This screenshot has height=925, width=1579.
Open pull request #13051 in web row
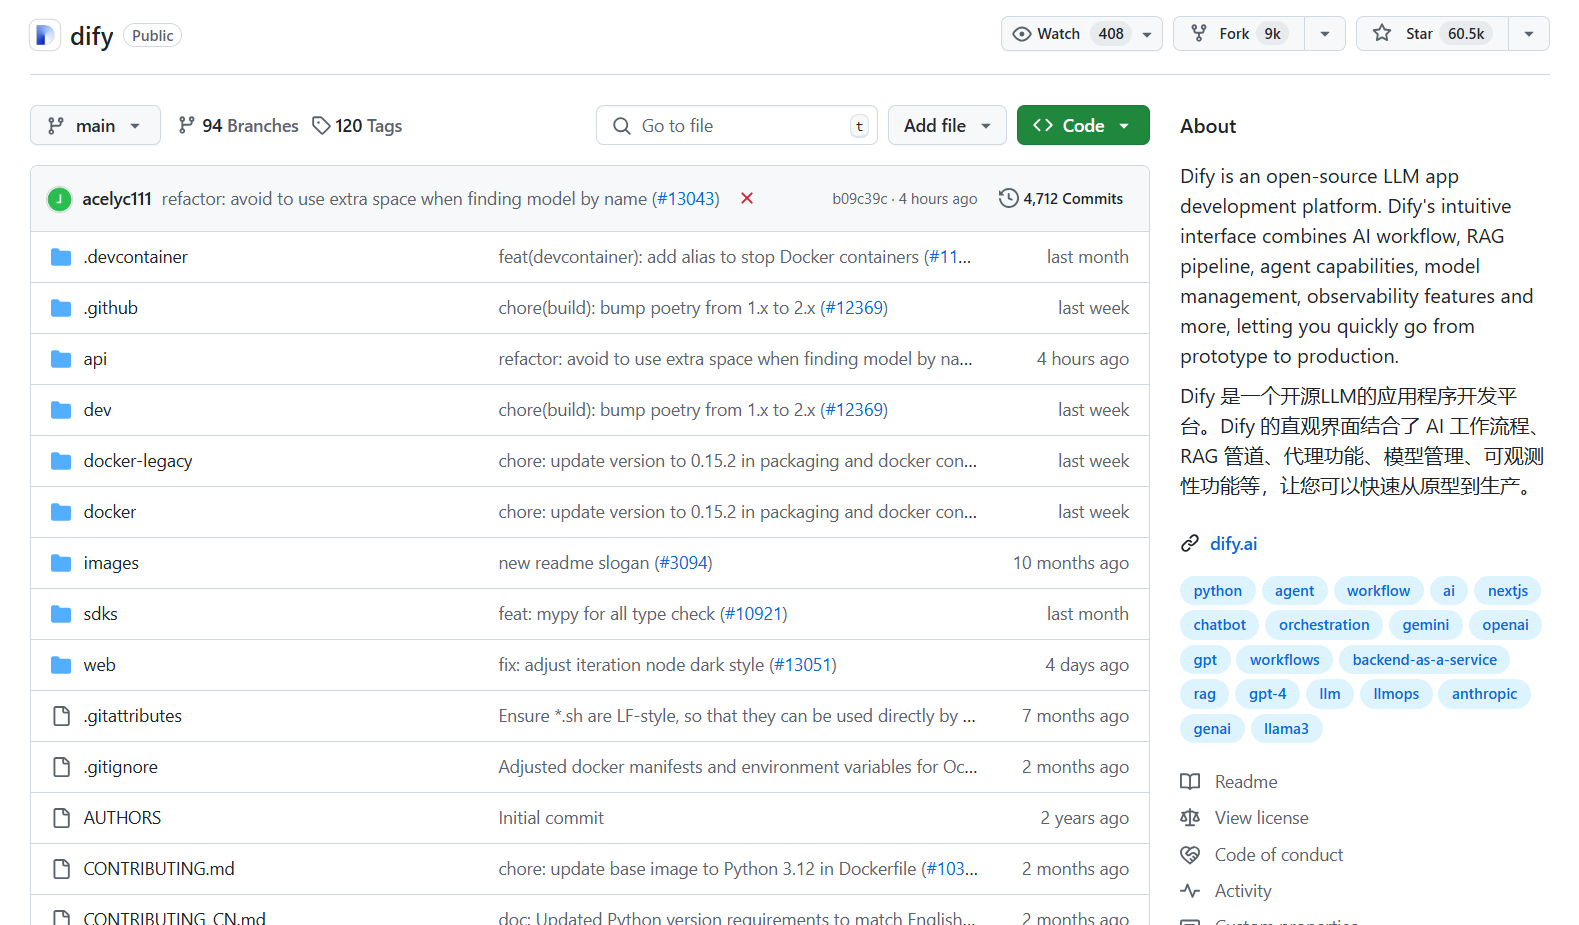pos(803,665)
